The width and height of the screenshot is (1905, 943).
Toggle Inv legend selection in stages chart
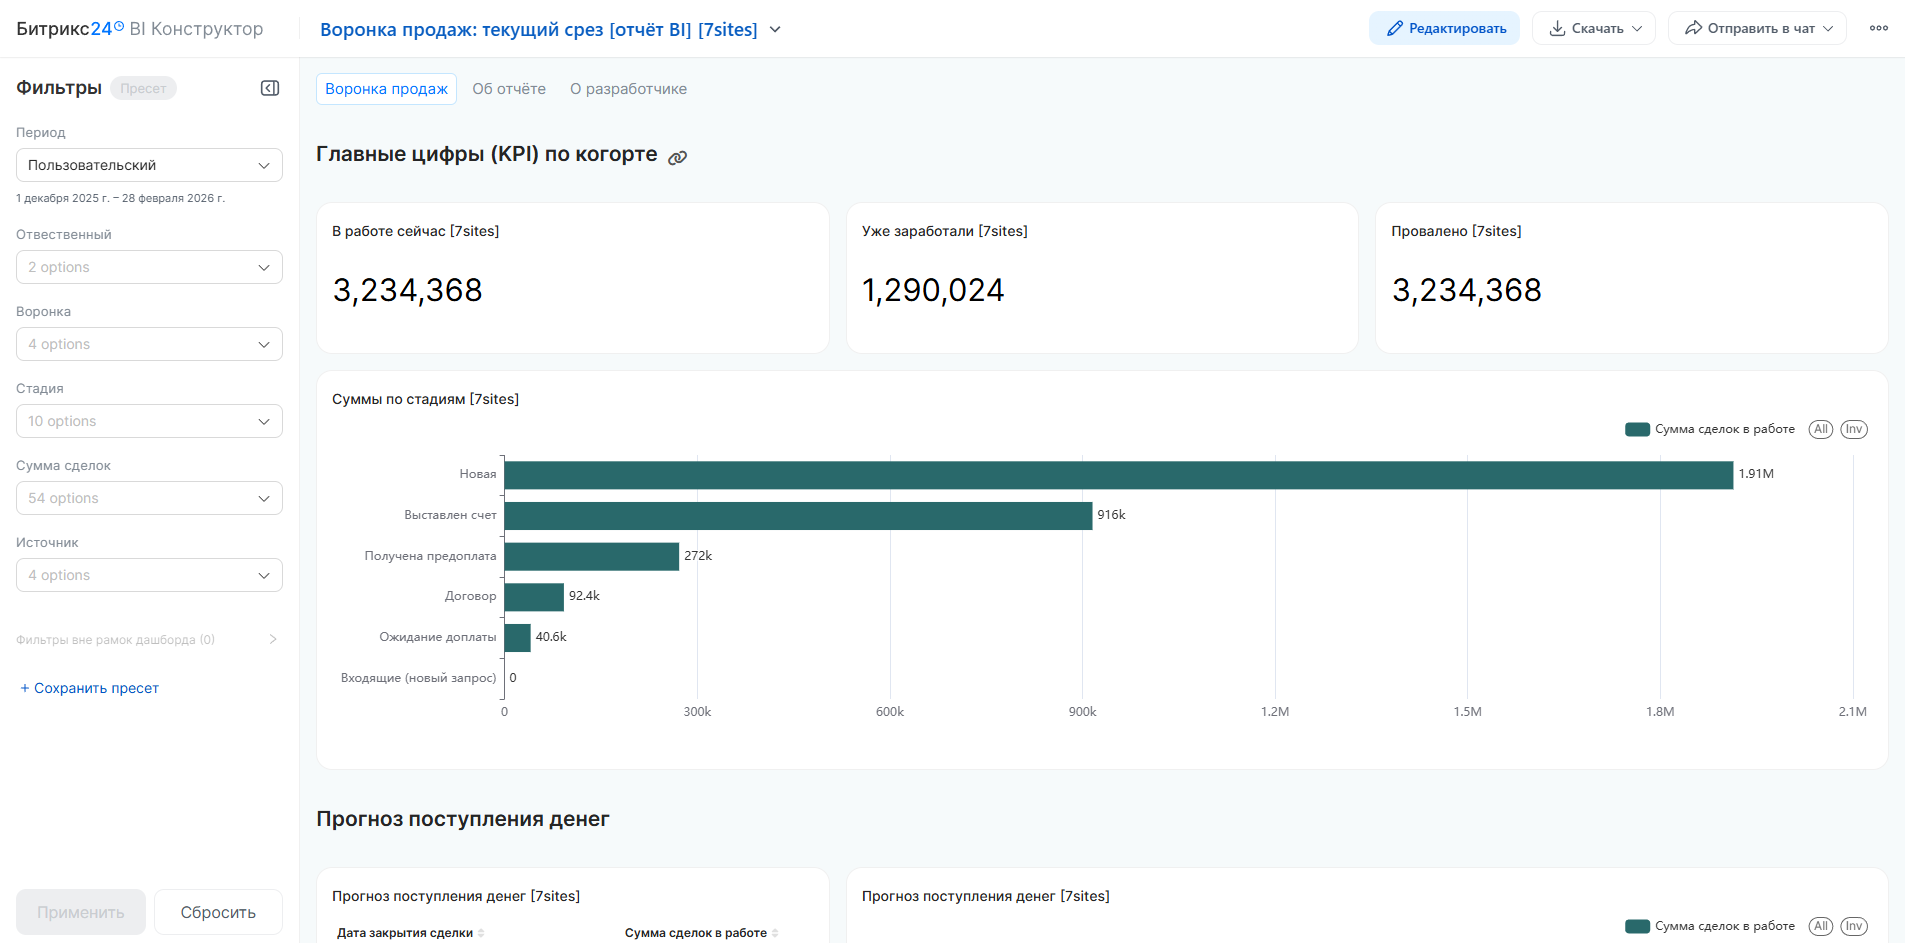pos(1853,429)
